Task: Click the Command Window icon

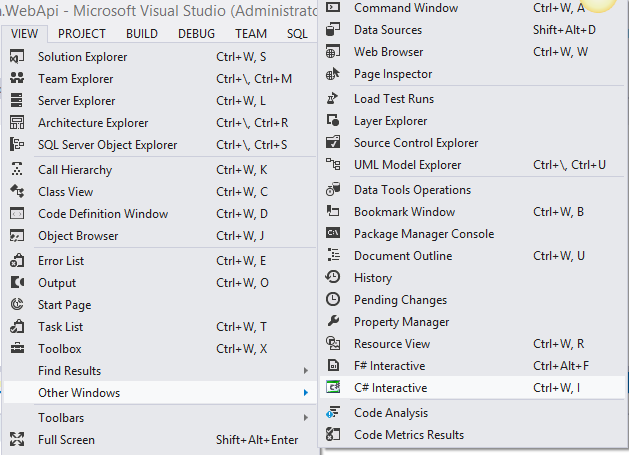Action: pos(333,7)
